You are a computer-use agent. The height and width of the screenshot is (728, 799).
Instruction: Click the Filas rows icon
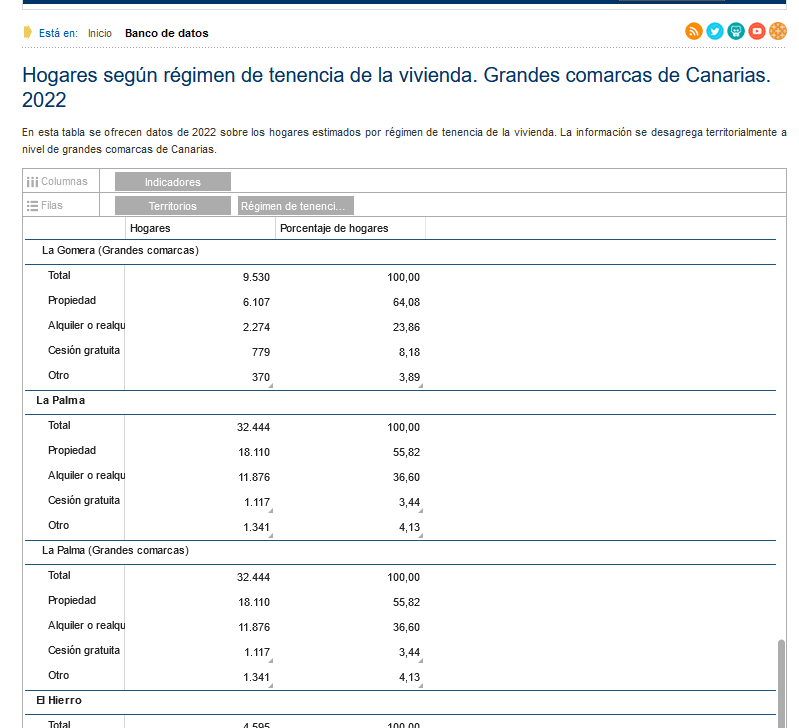(32, 206)
